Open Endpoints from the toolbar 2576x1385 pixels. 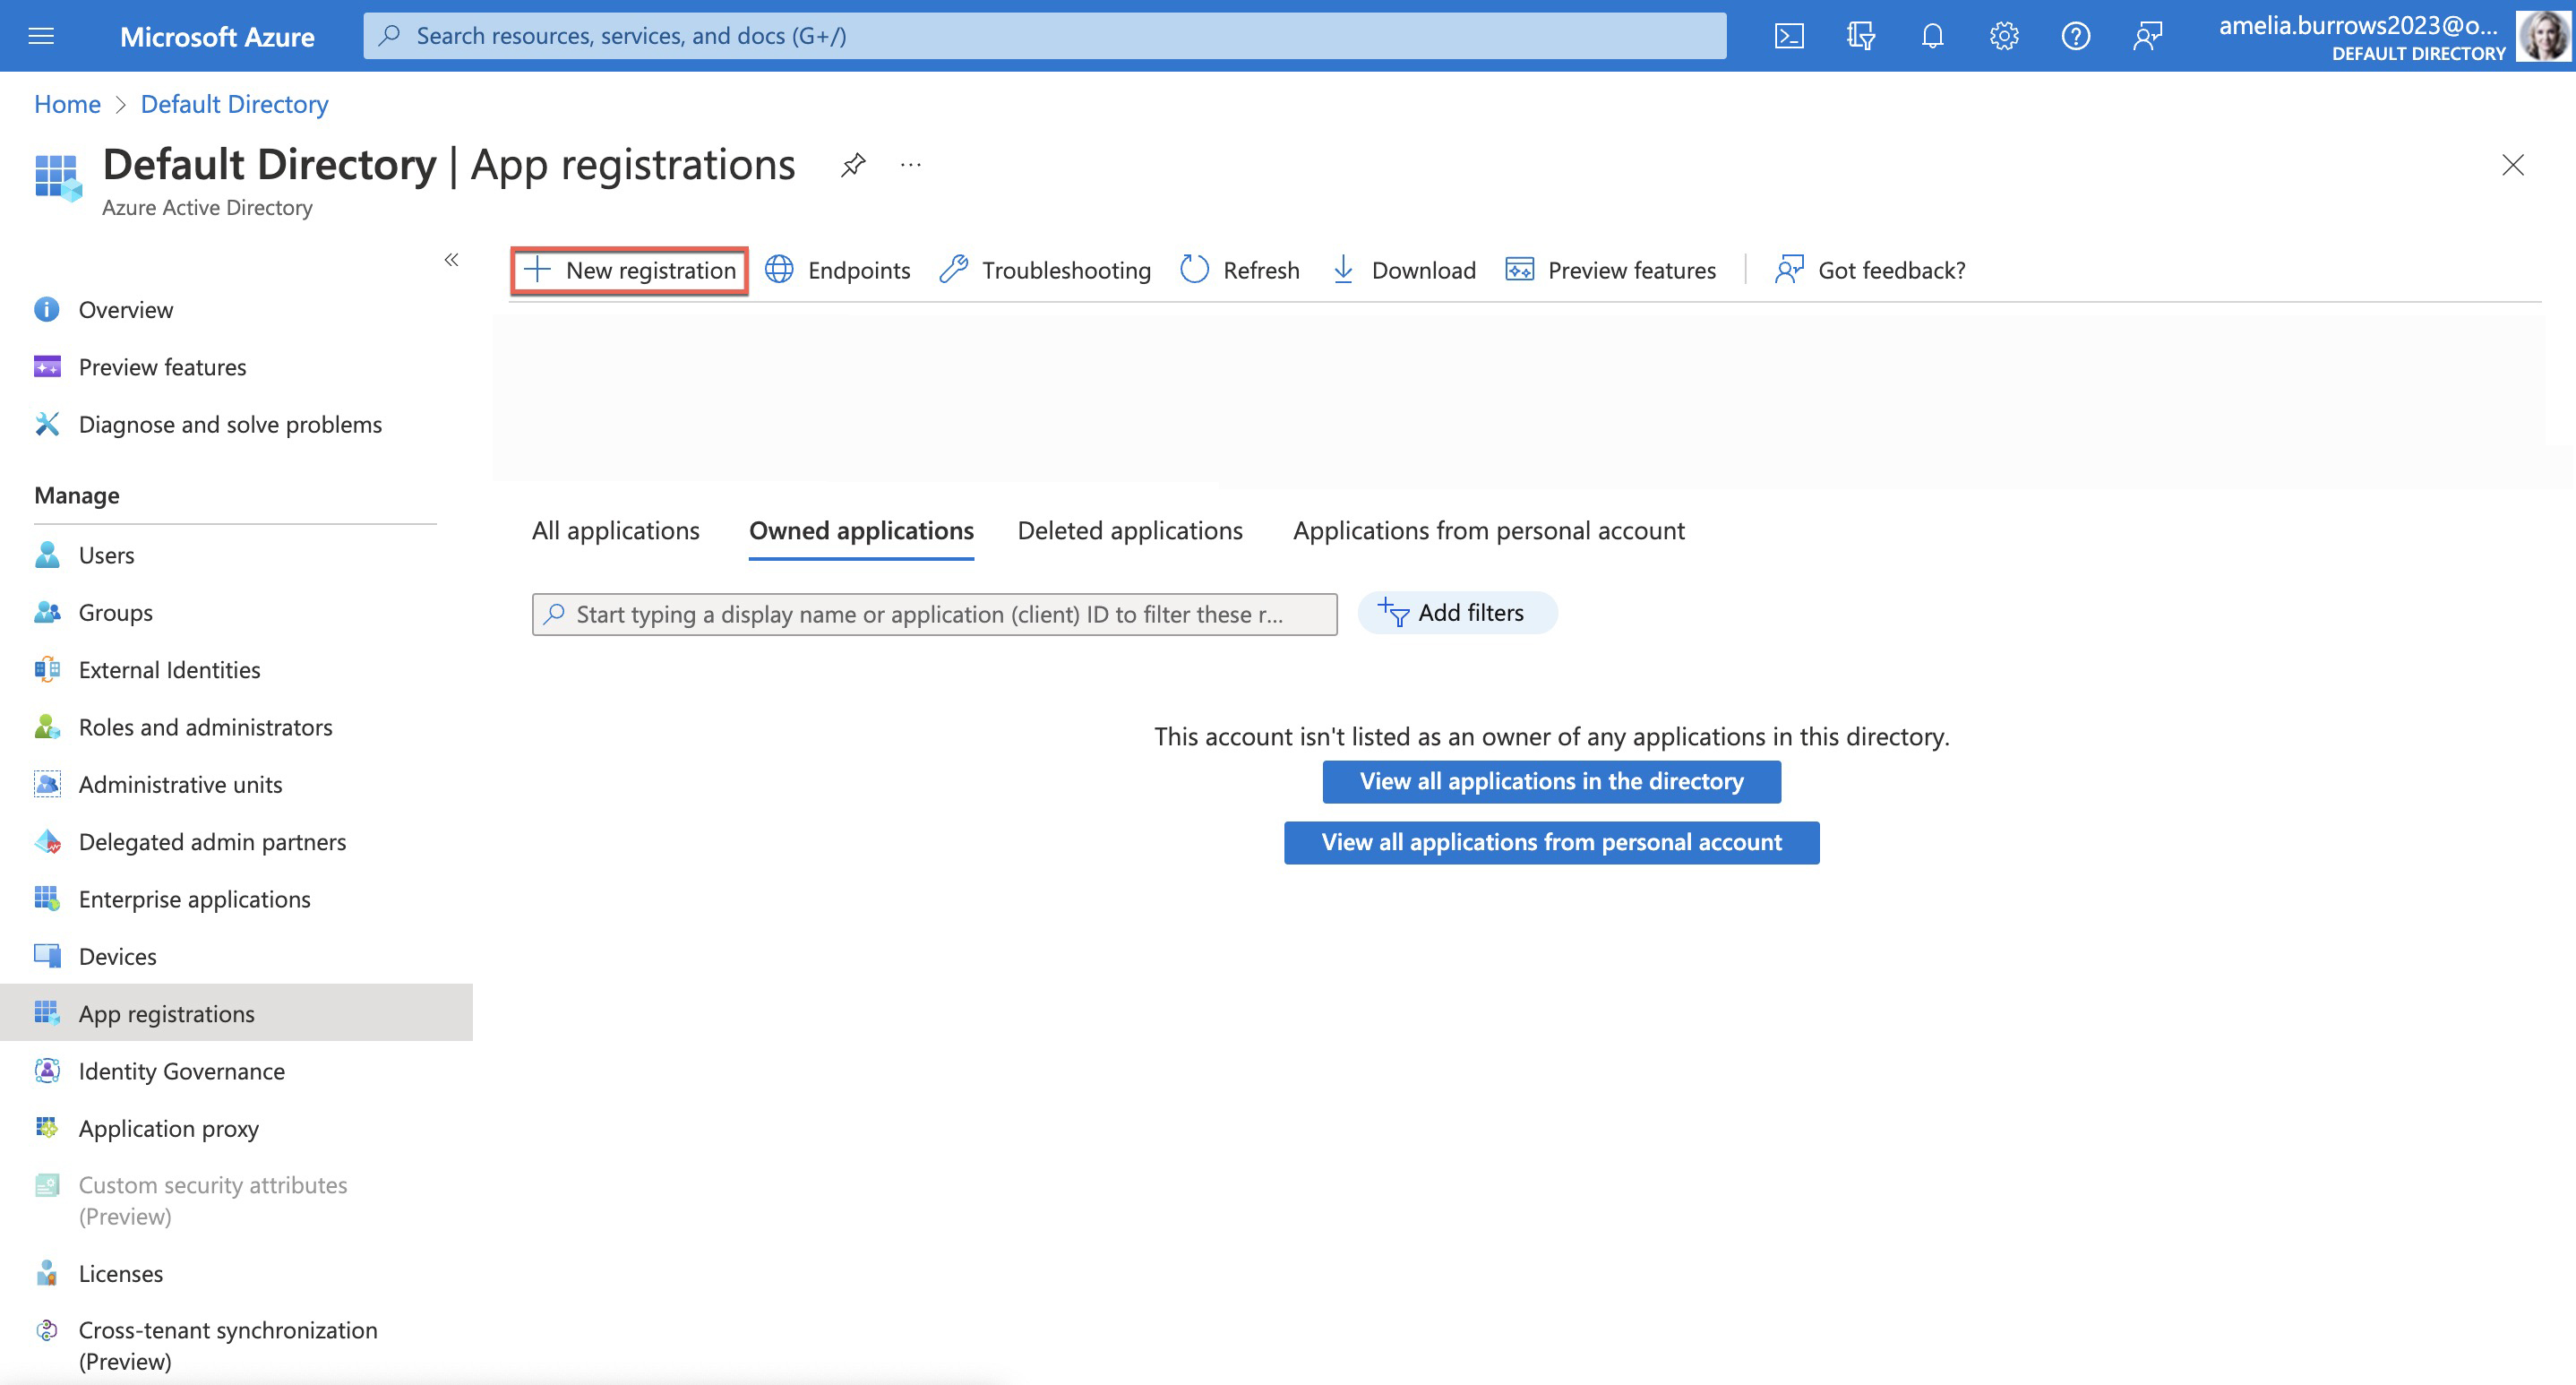click(838, 270)
